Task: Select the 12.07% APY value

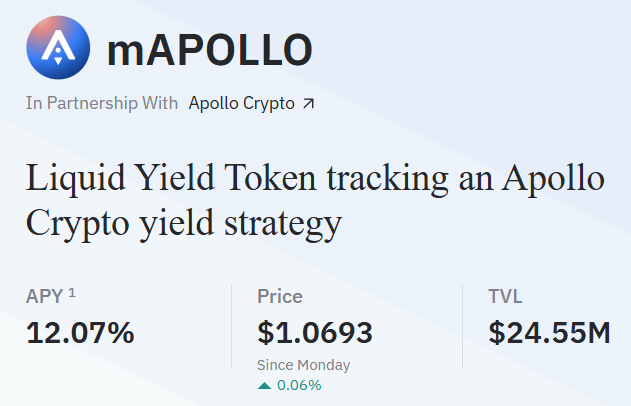Action: pyautogui.click(x=80, y=332)
